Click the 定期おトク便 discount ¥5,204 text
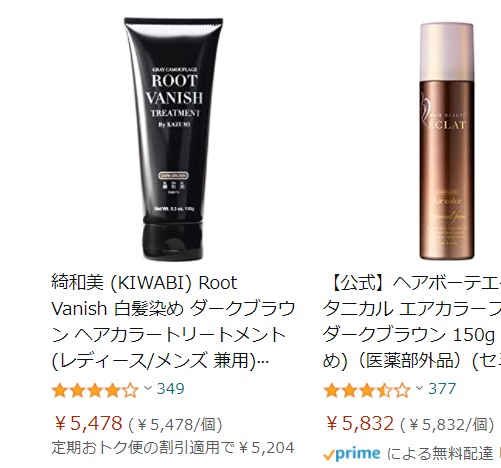 pos(173,448)
